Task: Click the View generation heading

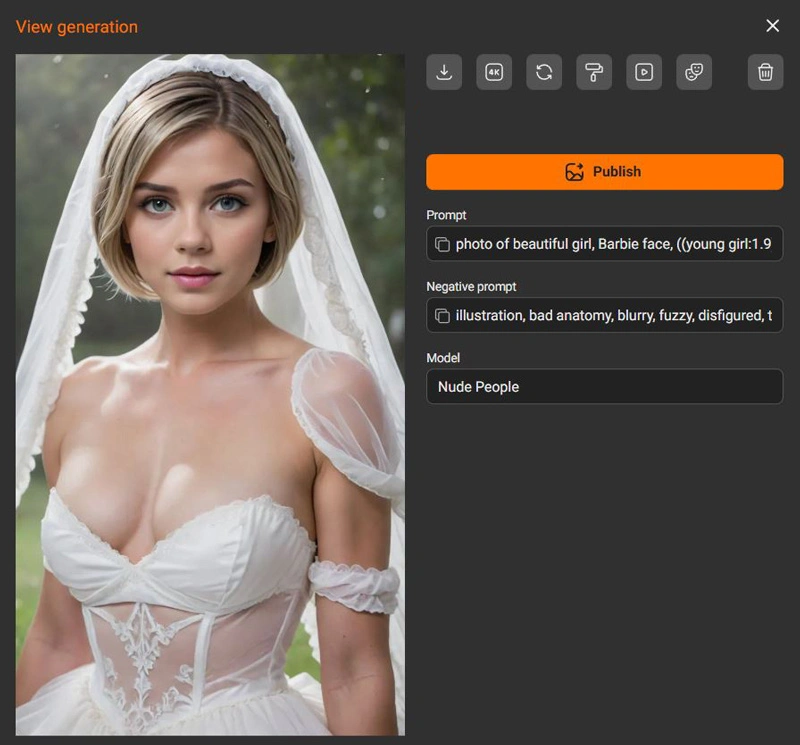Action: click(77, 27)
